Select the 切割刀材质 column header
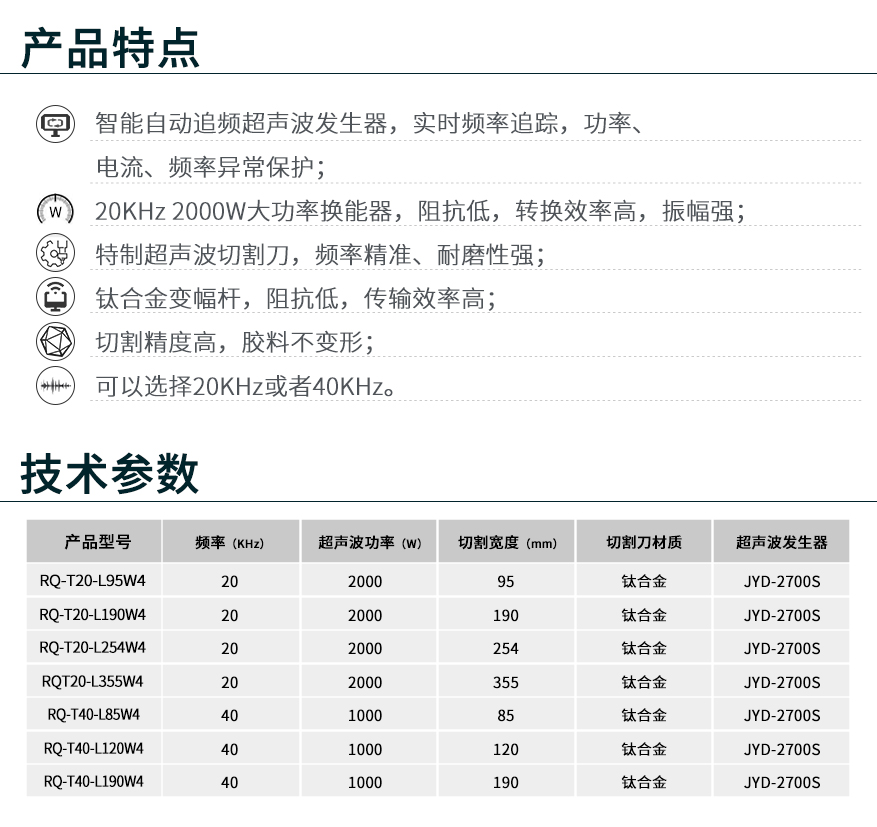 tap(644, 543)
